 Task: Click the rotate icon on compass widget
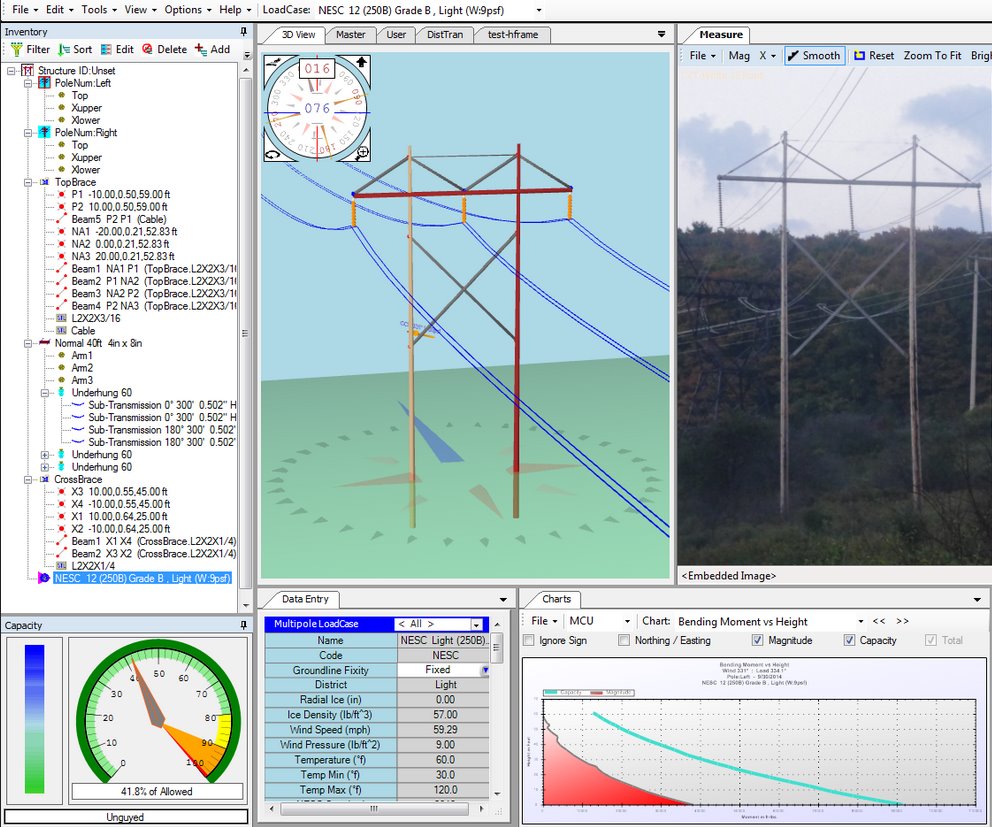pos(272,153)
